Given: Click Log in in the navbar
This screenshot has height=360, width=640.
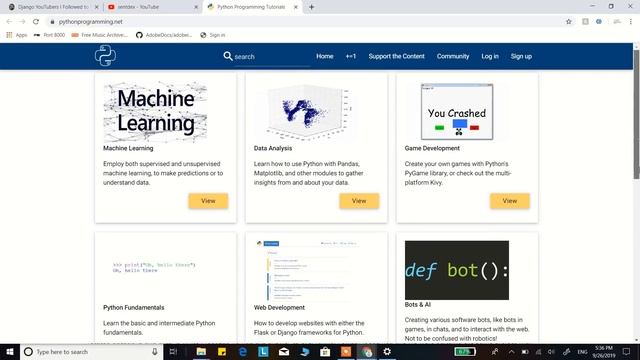Looking at the screenshot, I should coord(490,56).
